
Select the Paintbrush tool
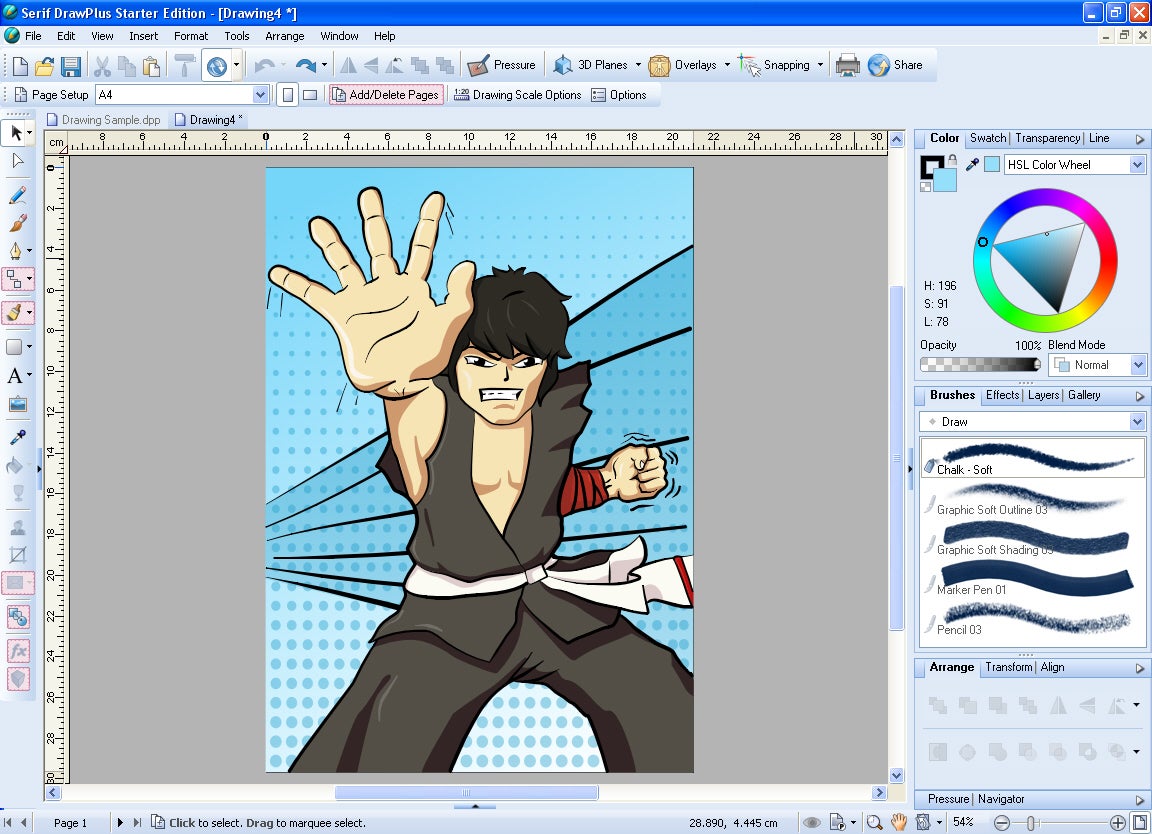17,223
